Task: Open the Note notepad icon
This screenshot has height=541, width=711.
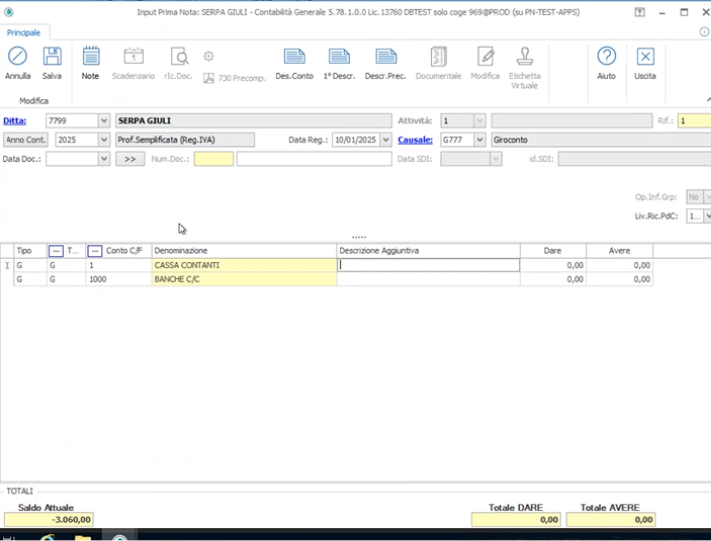Action: pyautogui.click(x=90, y=62)
